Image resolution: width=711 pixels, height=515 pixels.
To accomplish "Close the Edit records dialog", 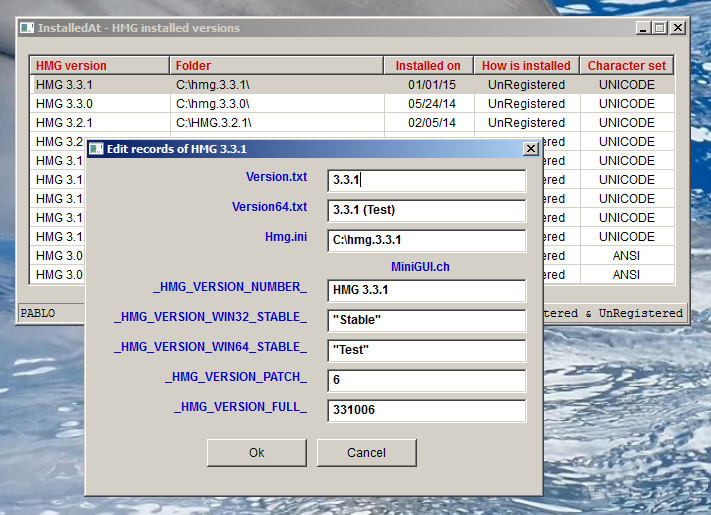I will (531, 149).
